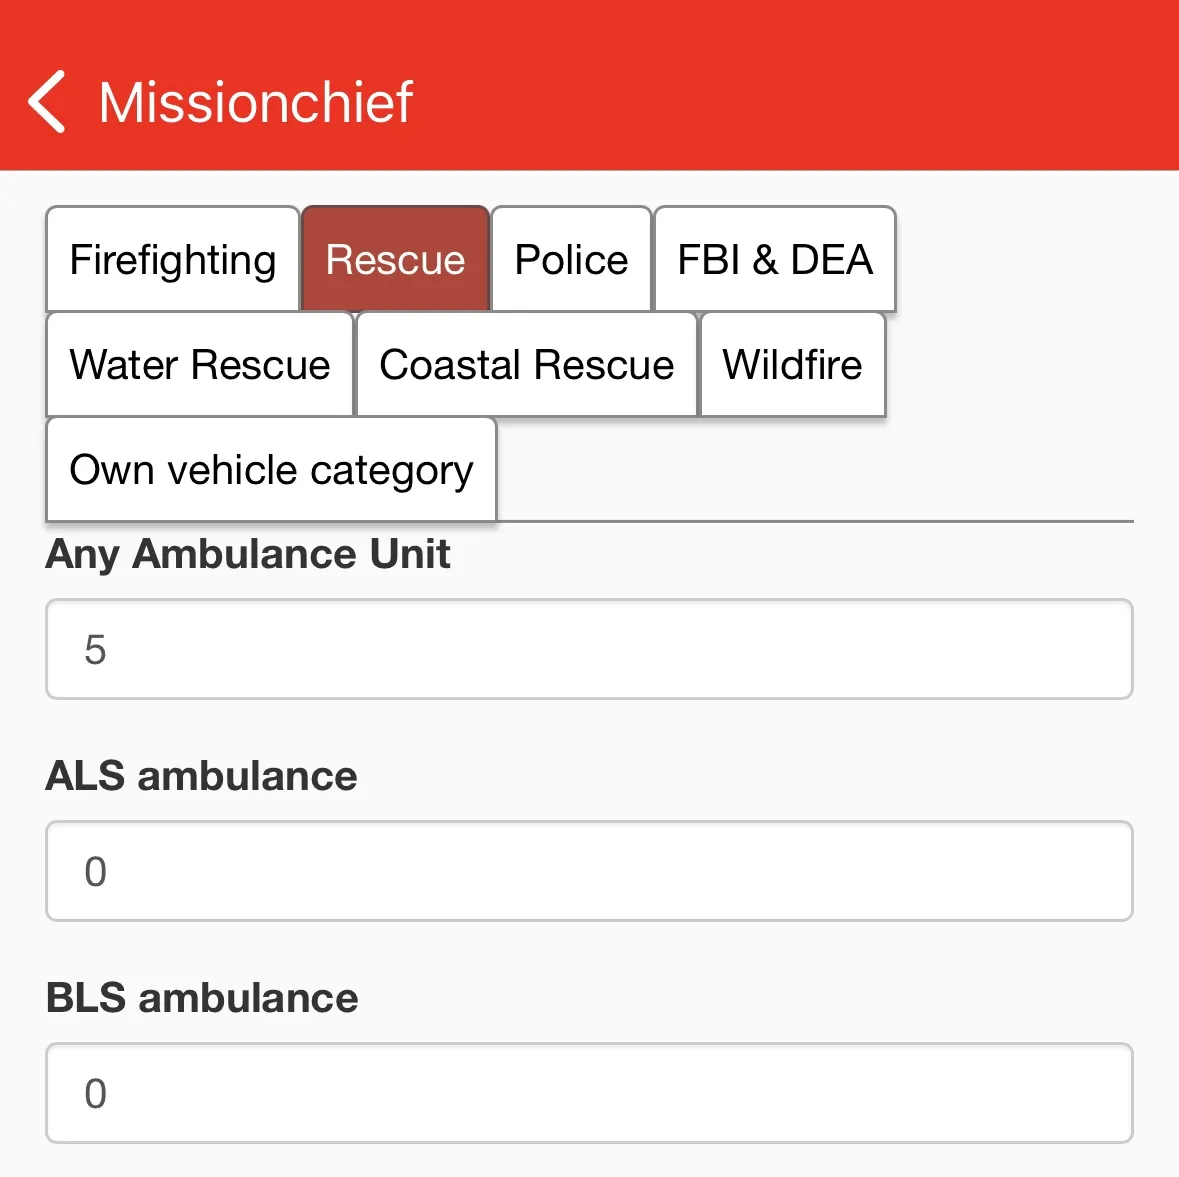Click the 0 value under BLS ambulance
Screen dimensions: 1179x1177
pos(95,1093)
